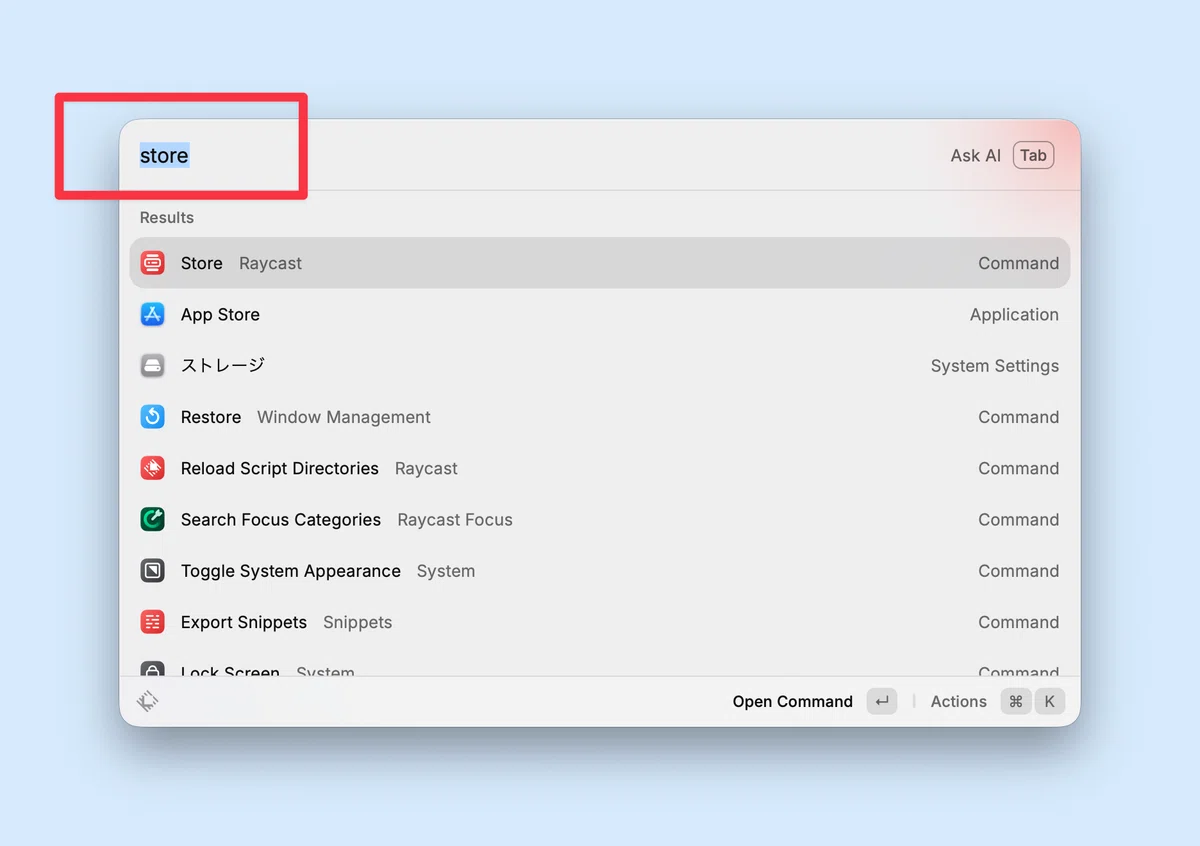
Task: Select the "App Store" result title
Action: coord(220,314)
